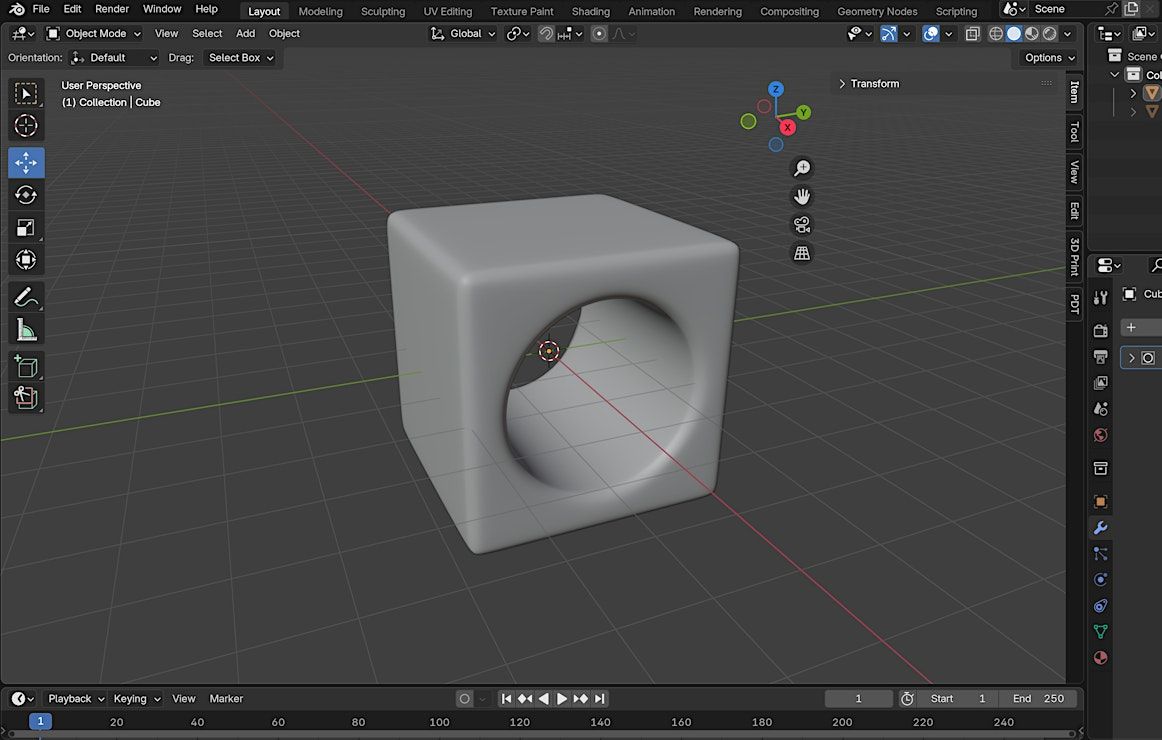Open the Render menu
The image size is (1162, 740).
pos(112,9)
